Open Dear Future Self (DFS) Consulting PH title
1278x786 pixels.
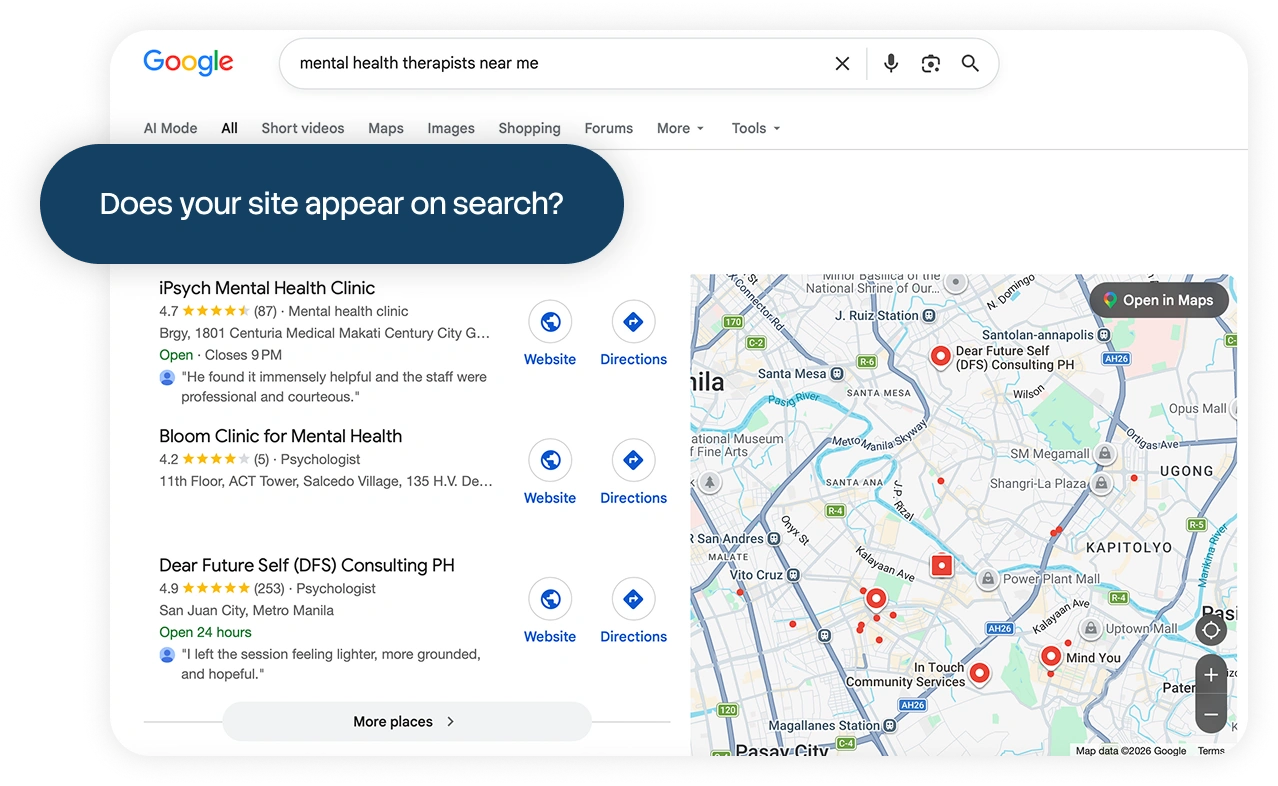pos(307,565)
